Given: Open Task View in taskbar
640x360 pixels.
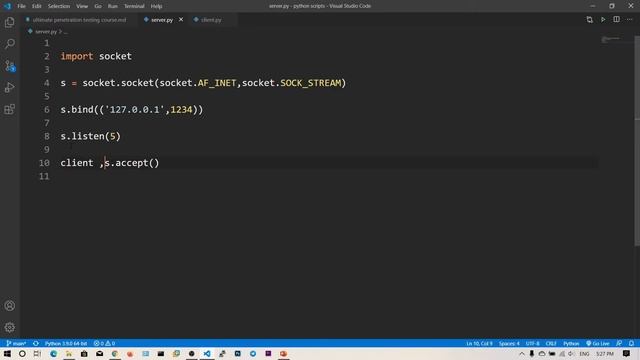Looking at the screenshot, I should tap(37, 353).
